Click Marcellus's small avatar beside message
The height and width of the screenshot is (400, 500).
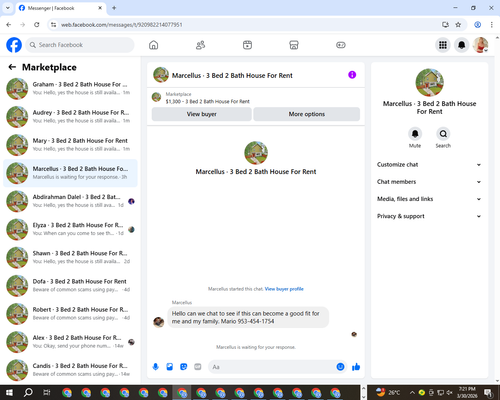(159, 322)
